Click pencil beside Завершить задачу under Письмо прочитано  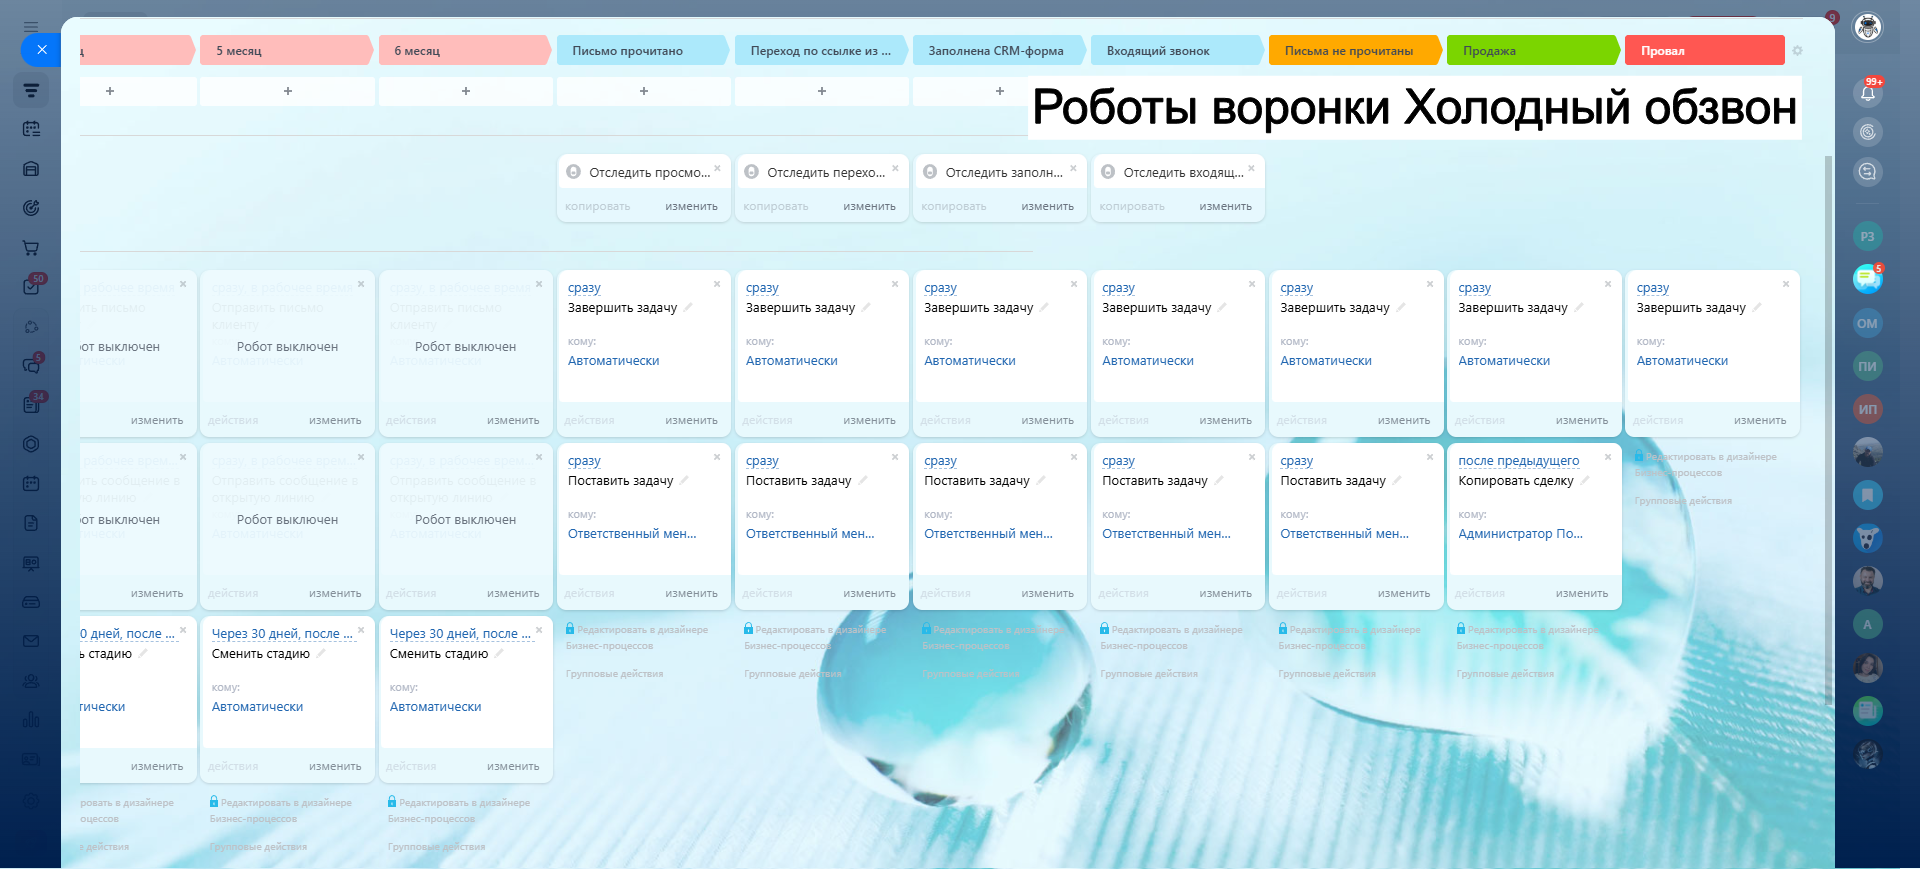pos(688,308)
